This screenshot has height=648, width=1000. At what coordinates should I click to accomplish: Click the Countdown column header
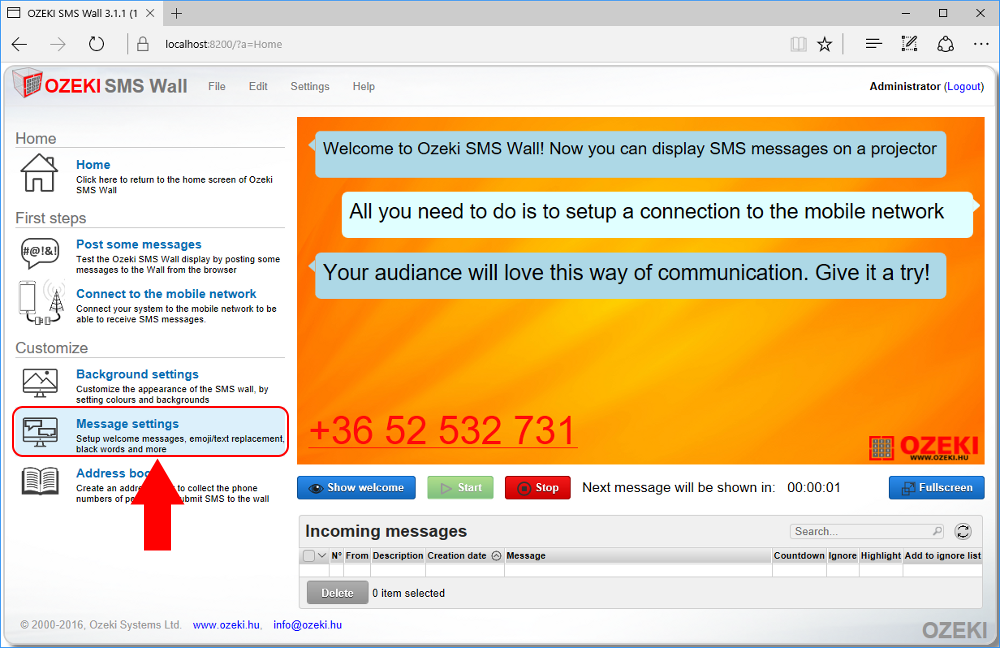click(799, 556)
